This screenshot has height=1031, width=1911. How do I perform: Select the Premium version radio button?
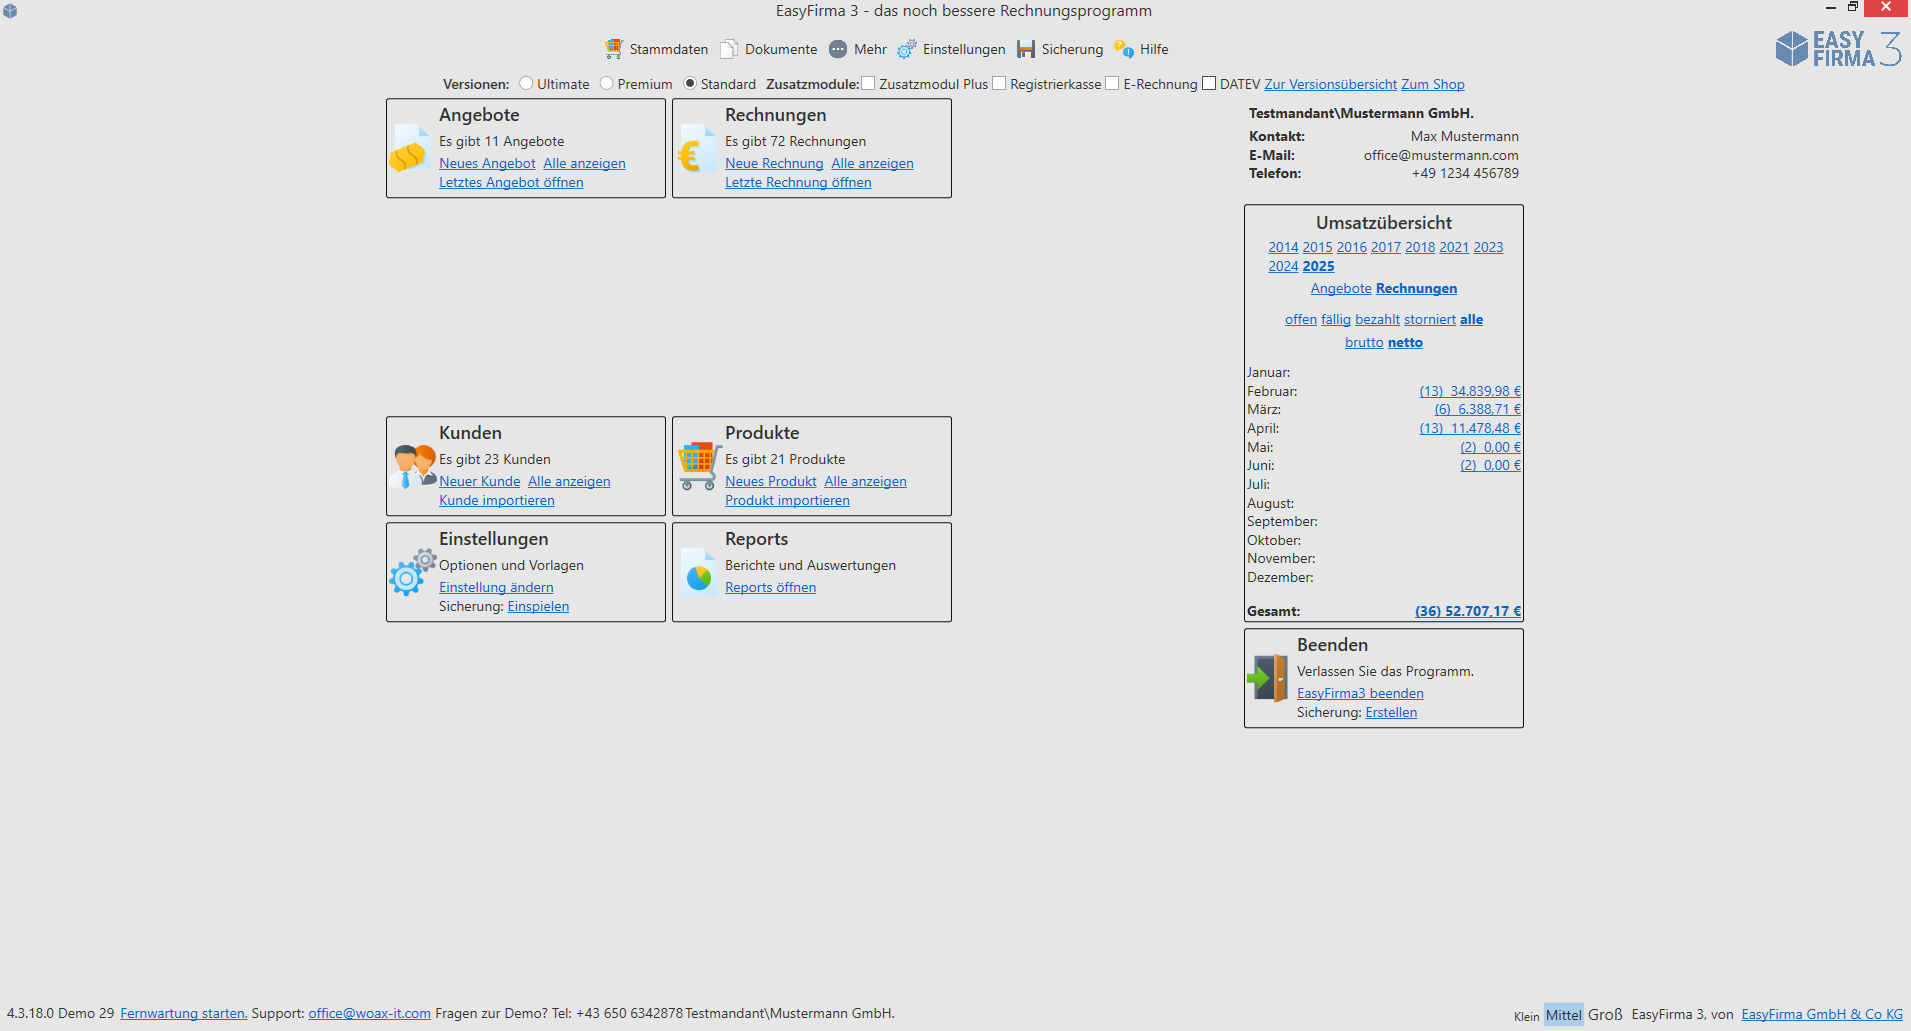606,84
